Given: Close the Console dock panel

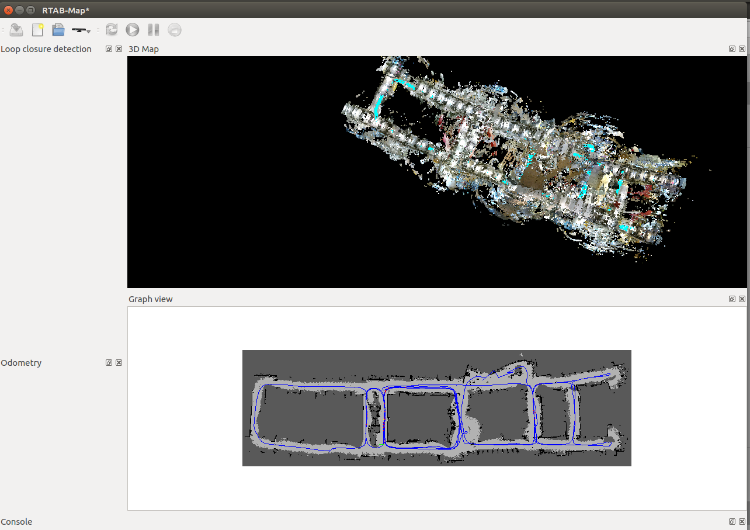Looking at the screenshot, I should (741, 522).
